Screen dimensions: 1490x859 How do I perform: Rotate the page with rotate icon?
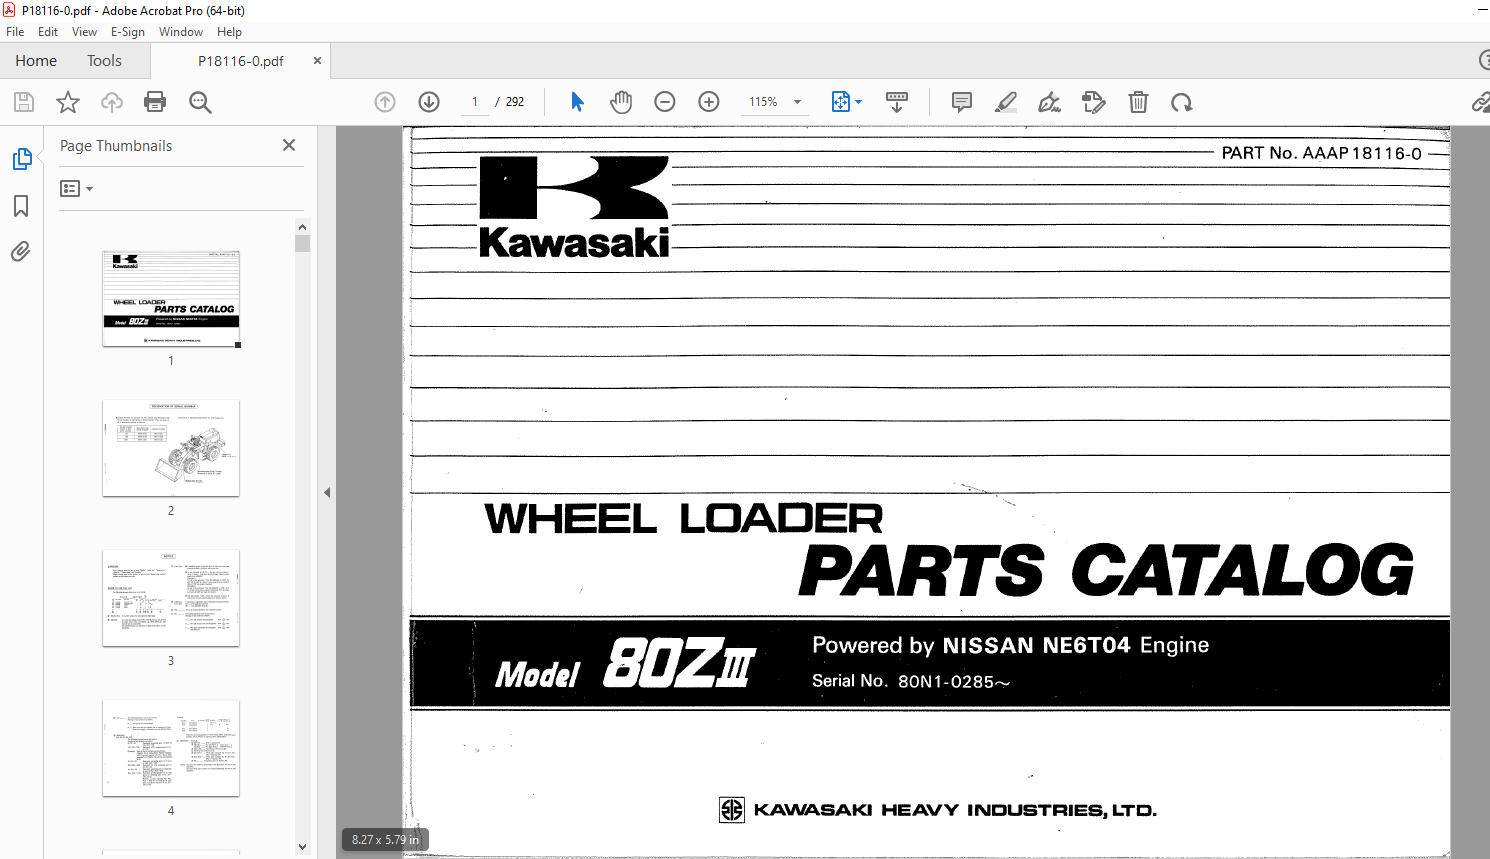click(x=1182, y=102)
